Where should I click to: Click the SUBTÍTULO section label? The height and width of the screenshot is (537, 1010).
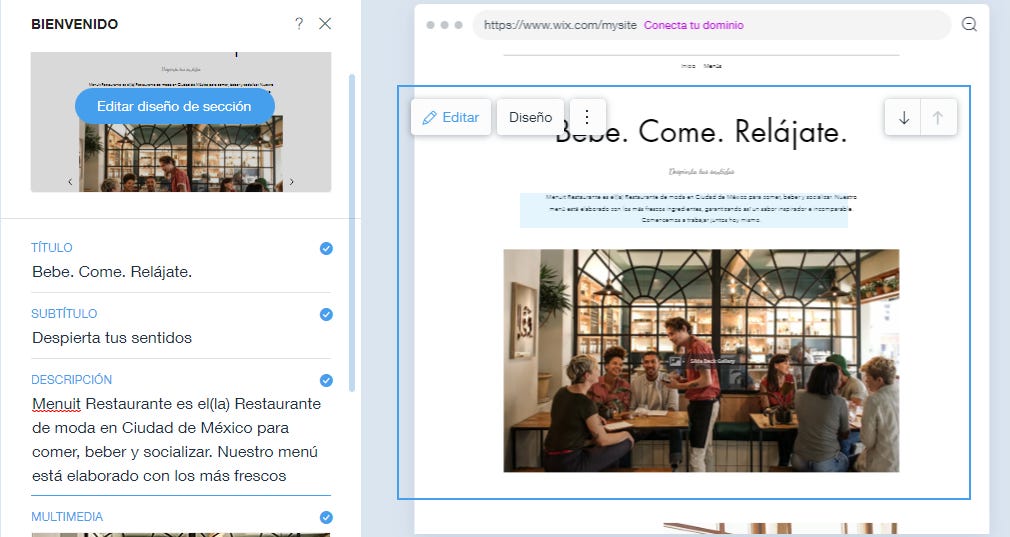pyautogui.click(x=64, y=314)
